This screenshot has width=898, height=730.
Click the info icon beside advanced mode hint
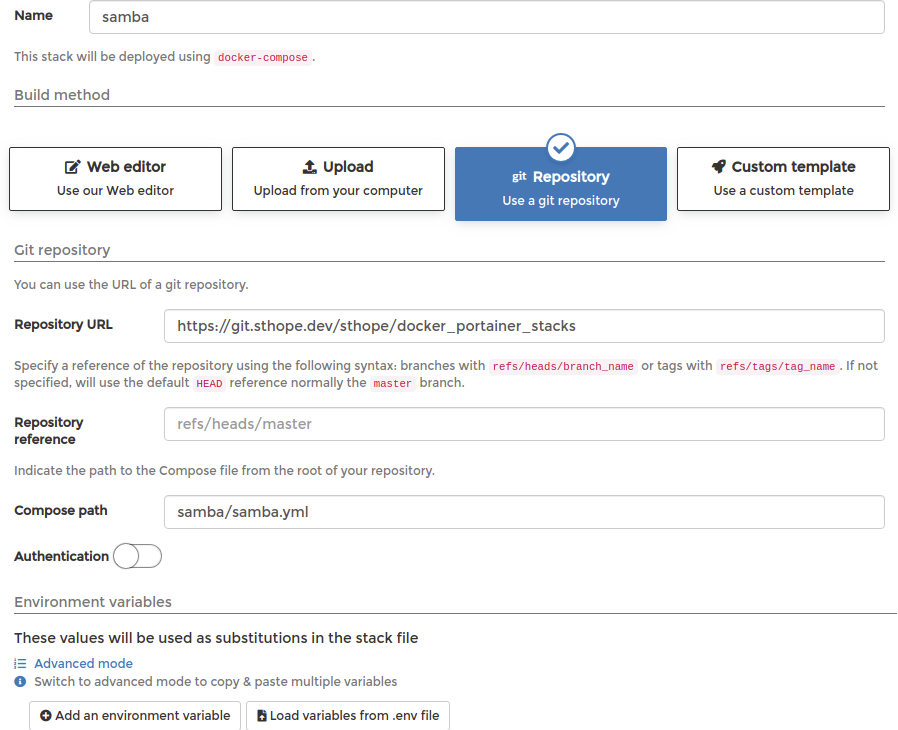20,681
